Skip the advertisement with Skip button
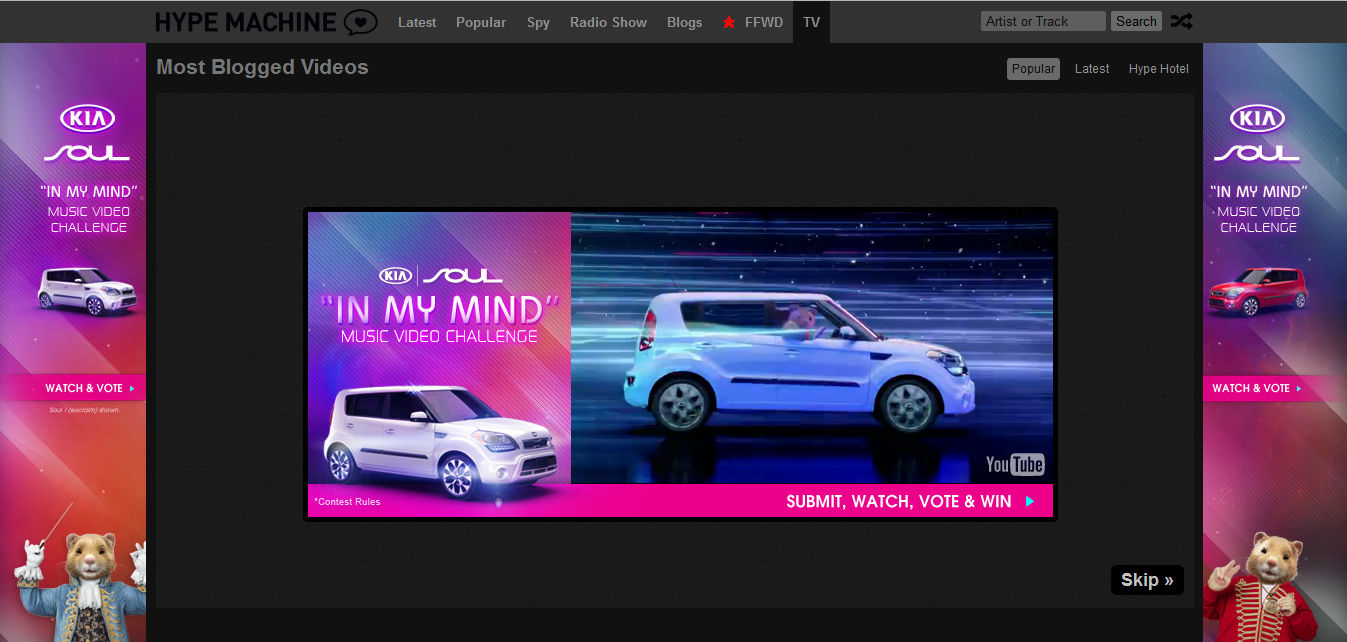This screenshot has height=642, width=1347. coord(1147,580)
